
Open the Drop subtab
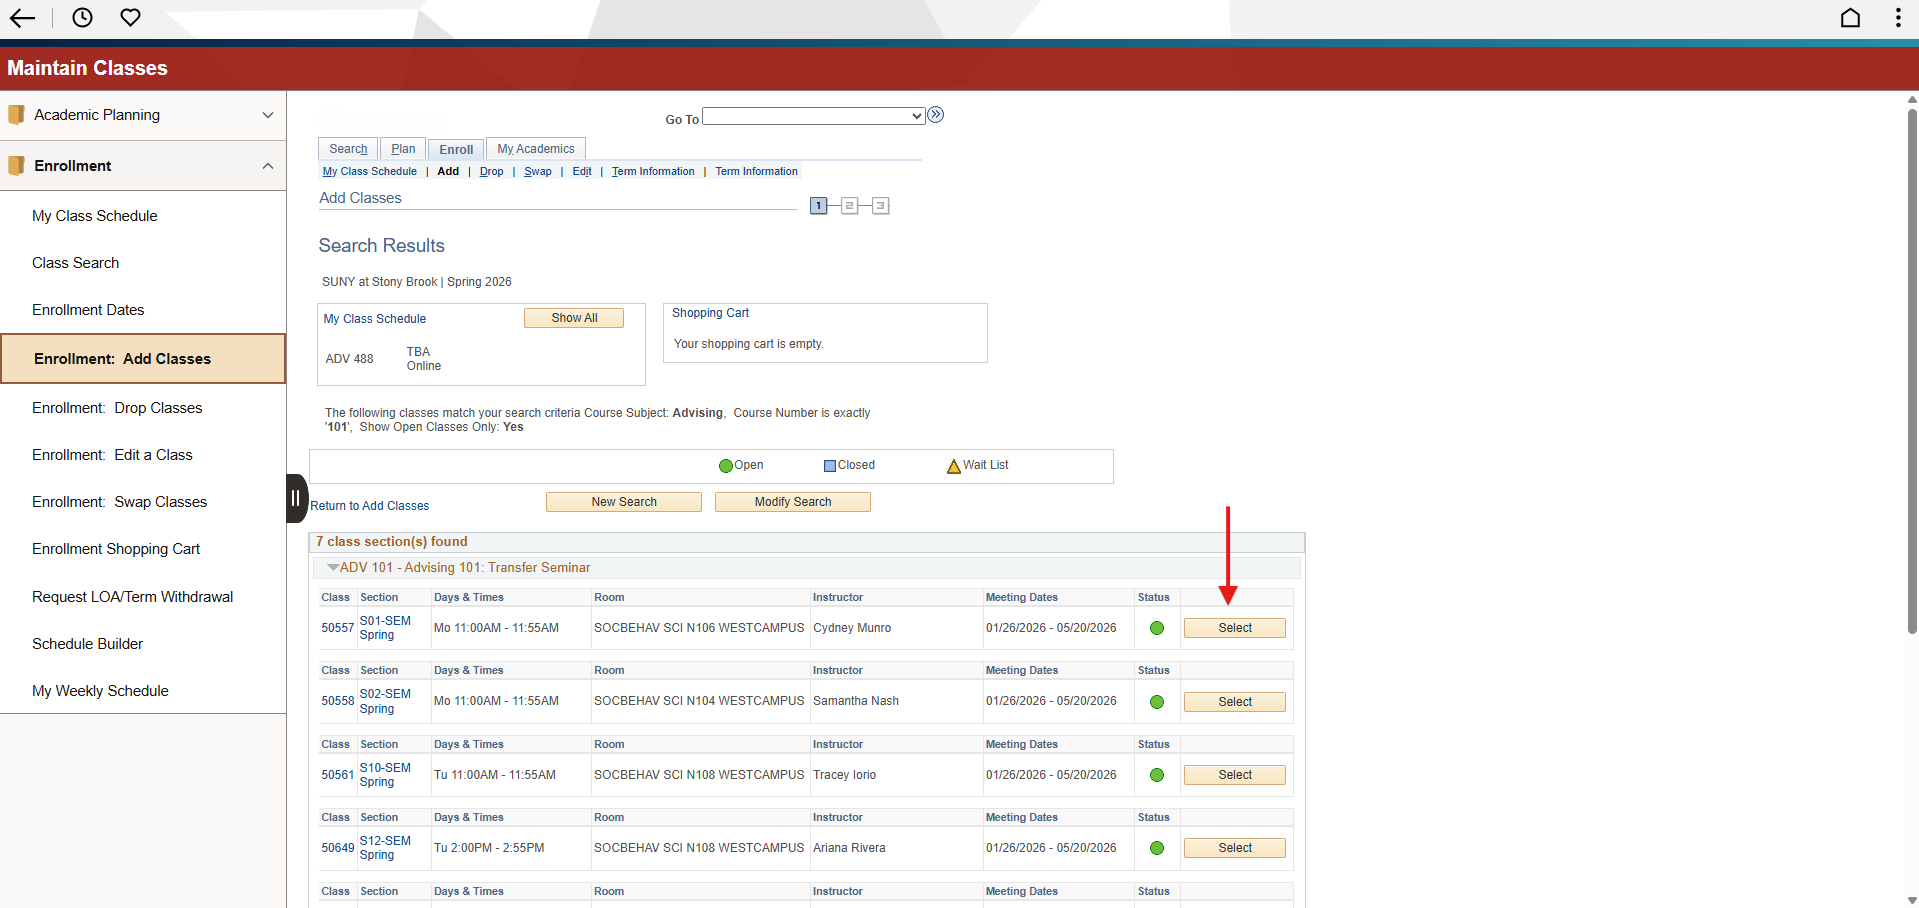coord(492,172)
